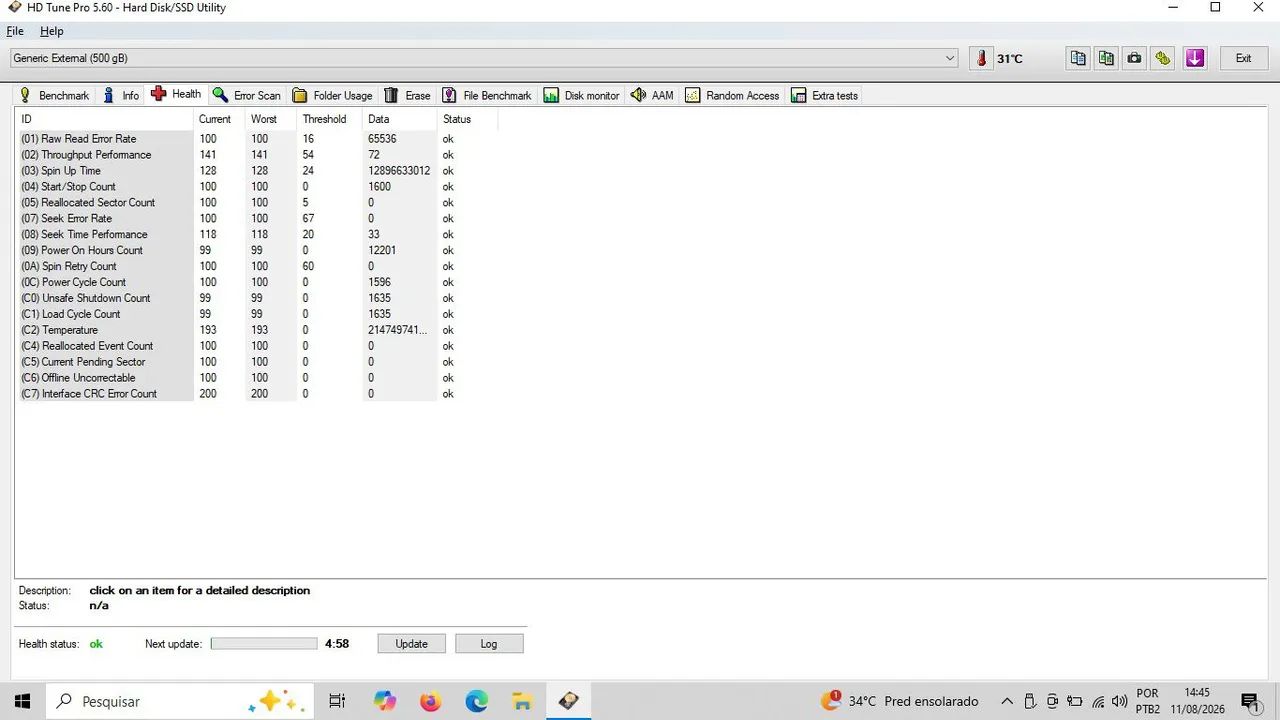1280x720 pixels.
Task: Click the AAM speaker icon
Action: point(638,95)
